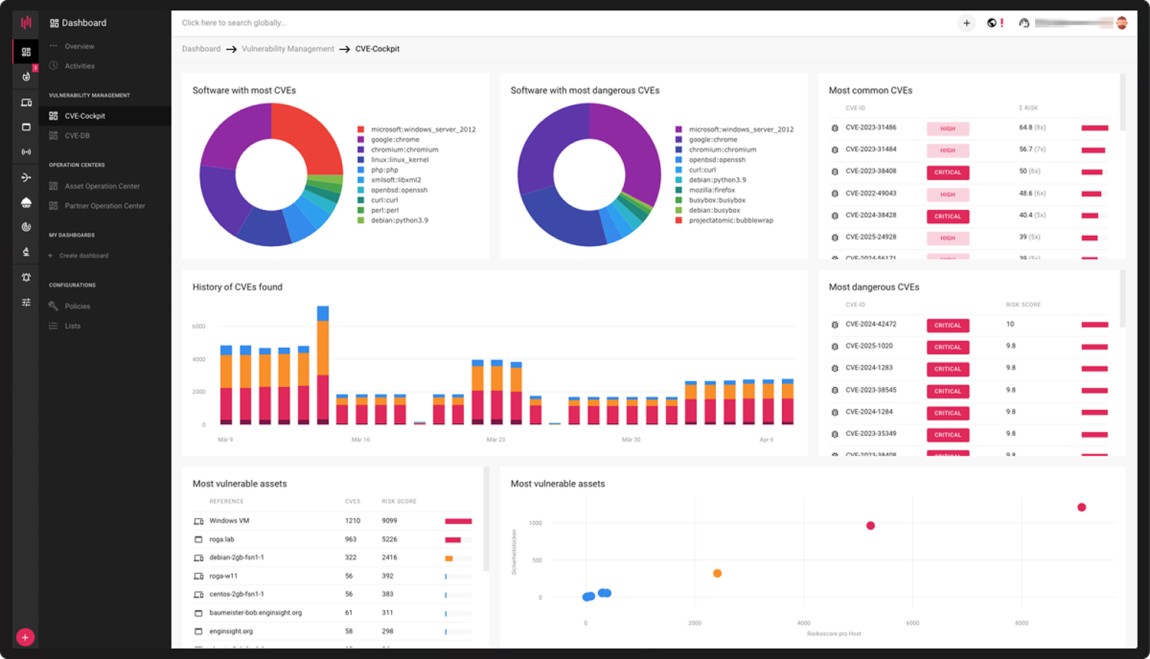Go to Asset Operation Center
This screenshot has height=659, width=1150.
(102, 186)
